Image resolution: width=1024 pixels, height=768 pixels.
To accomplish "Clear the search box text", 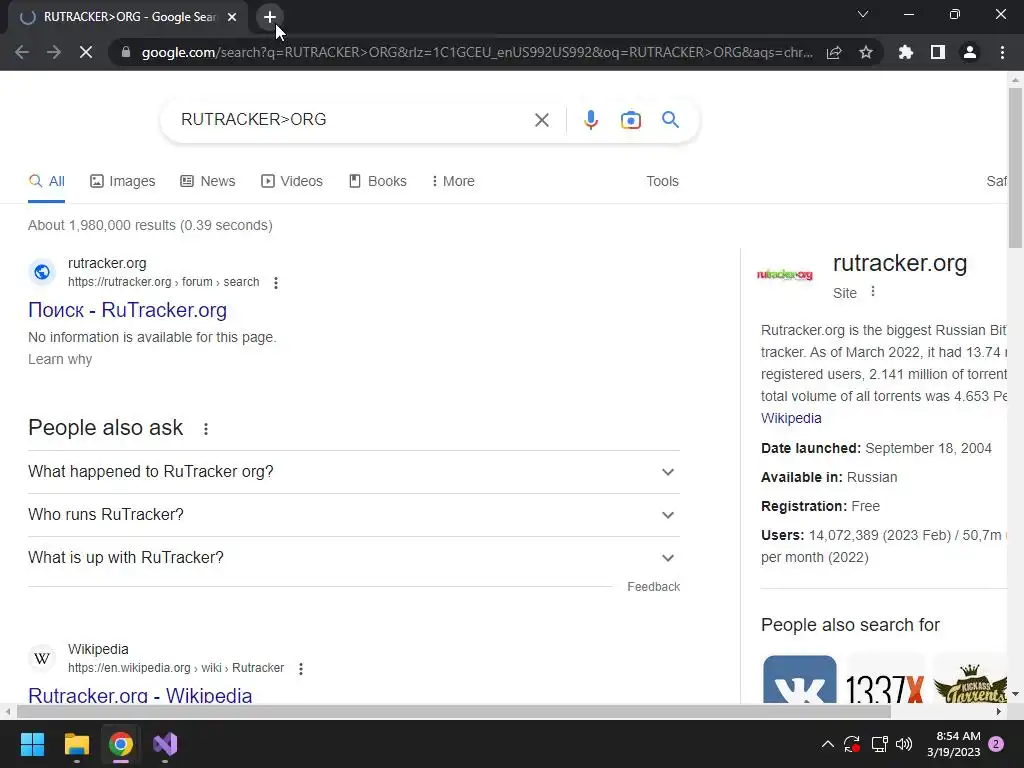I will click(541, 120).
